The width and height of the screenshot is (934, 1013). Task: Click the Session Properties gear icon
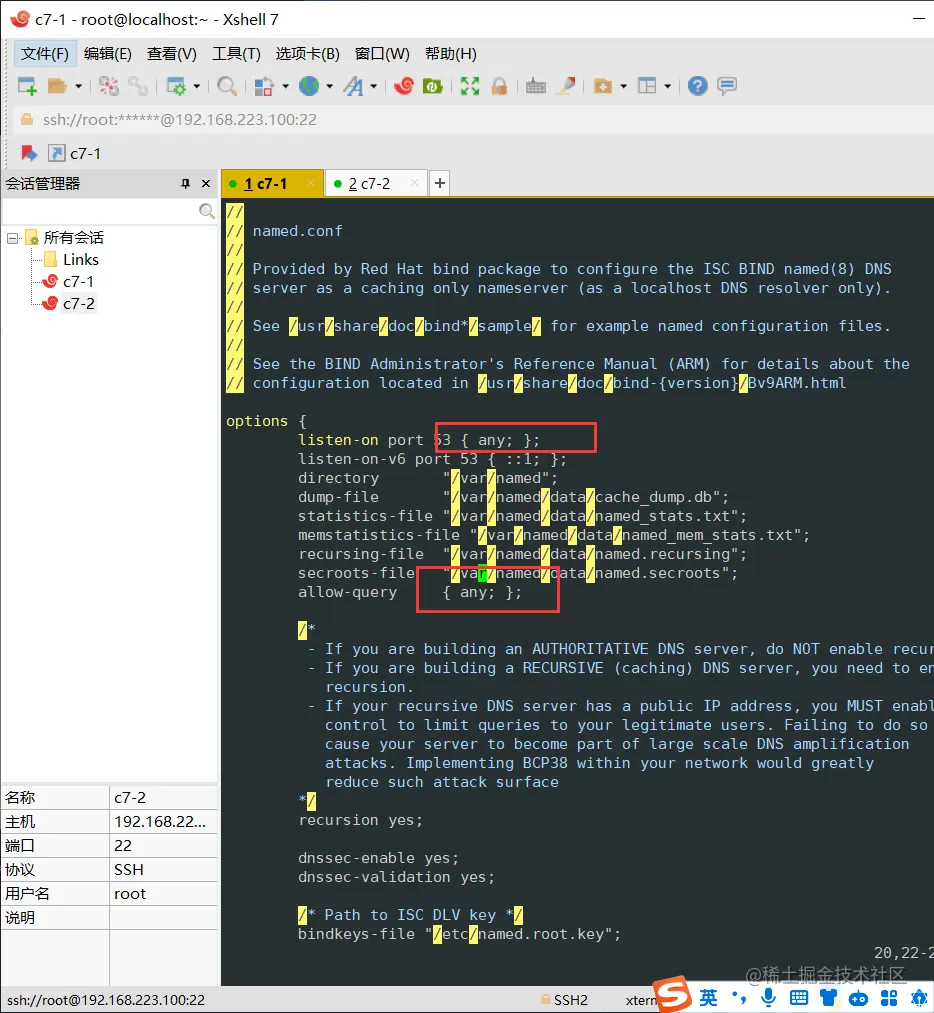coord(176,86)
